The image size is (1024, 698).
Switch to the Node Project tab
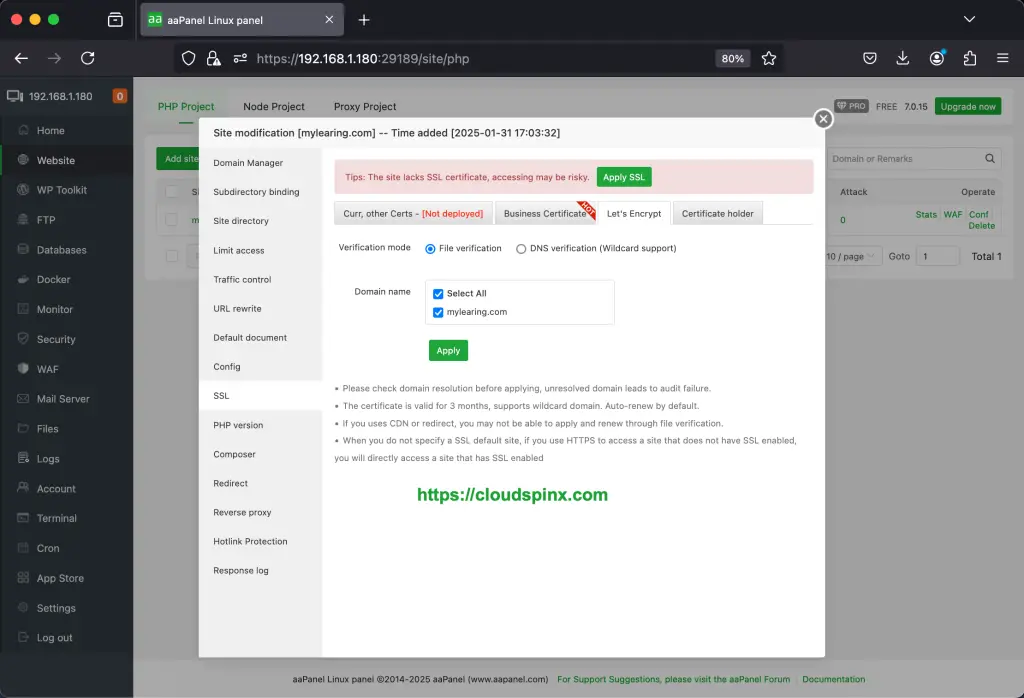(x=272, y=106)
